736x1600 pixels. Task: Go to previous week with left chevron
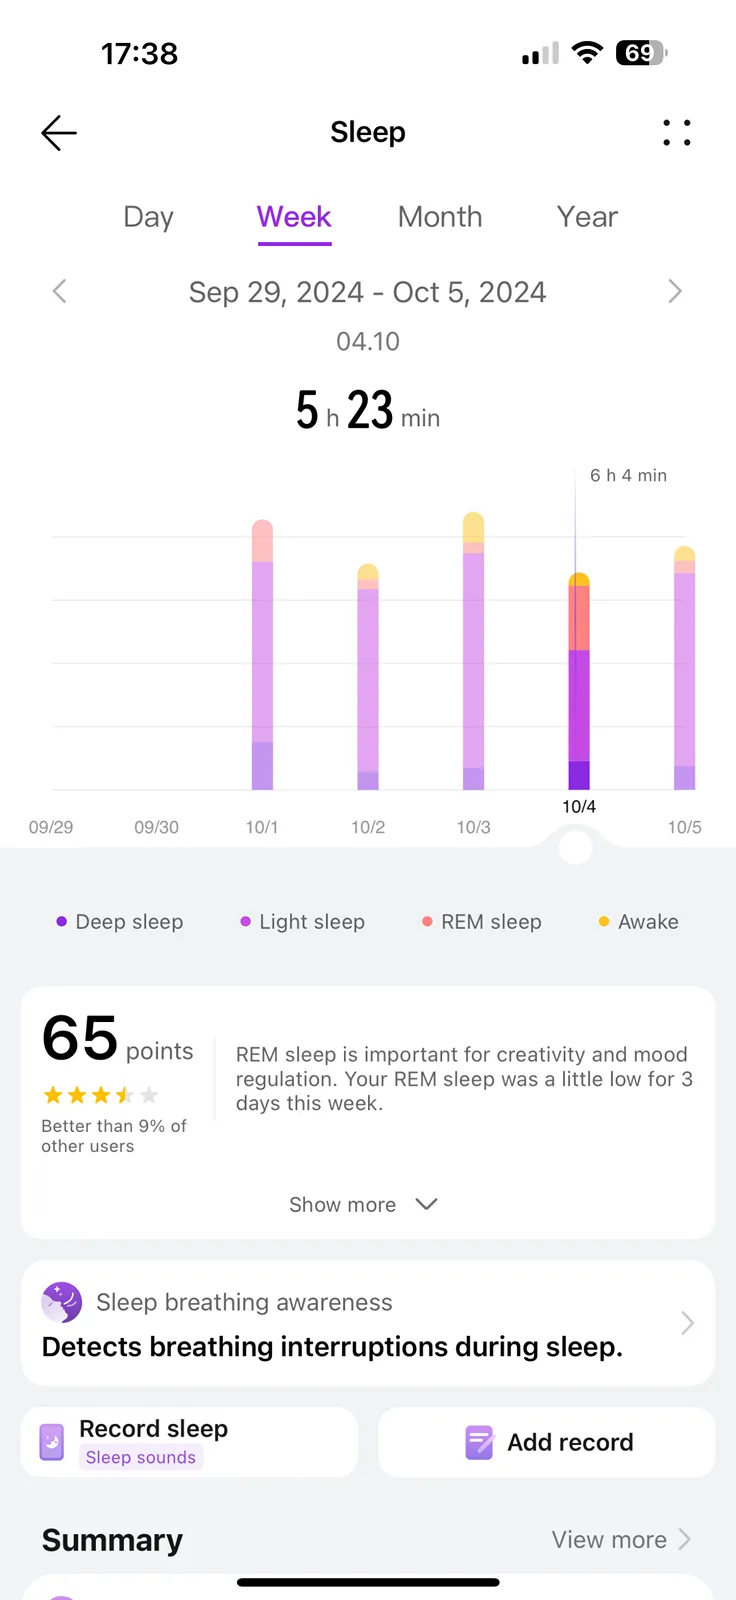(60, 291)
